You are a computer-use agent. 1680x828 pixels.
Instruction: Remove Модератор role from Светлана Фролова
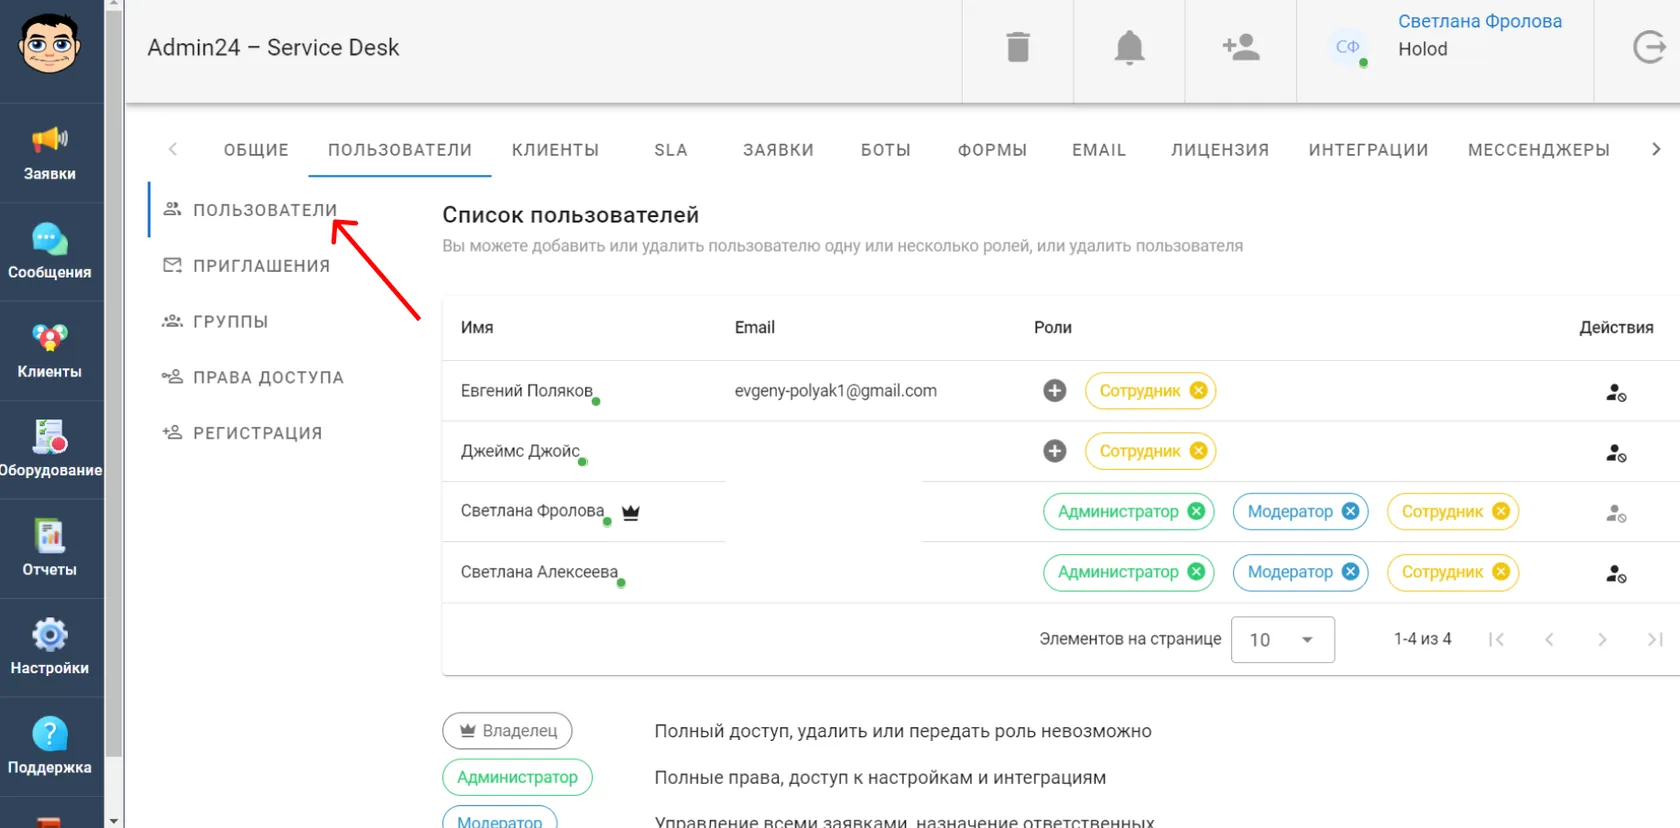(x=1350, y=511)
